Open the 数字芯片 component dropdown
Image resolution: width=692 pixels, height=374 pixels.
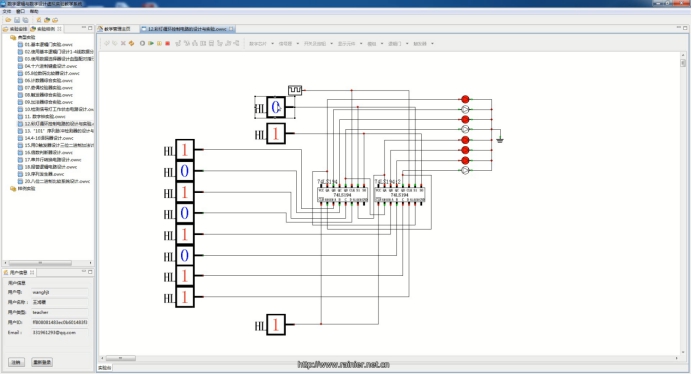(261, 43)
